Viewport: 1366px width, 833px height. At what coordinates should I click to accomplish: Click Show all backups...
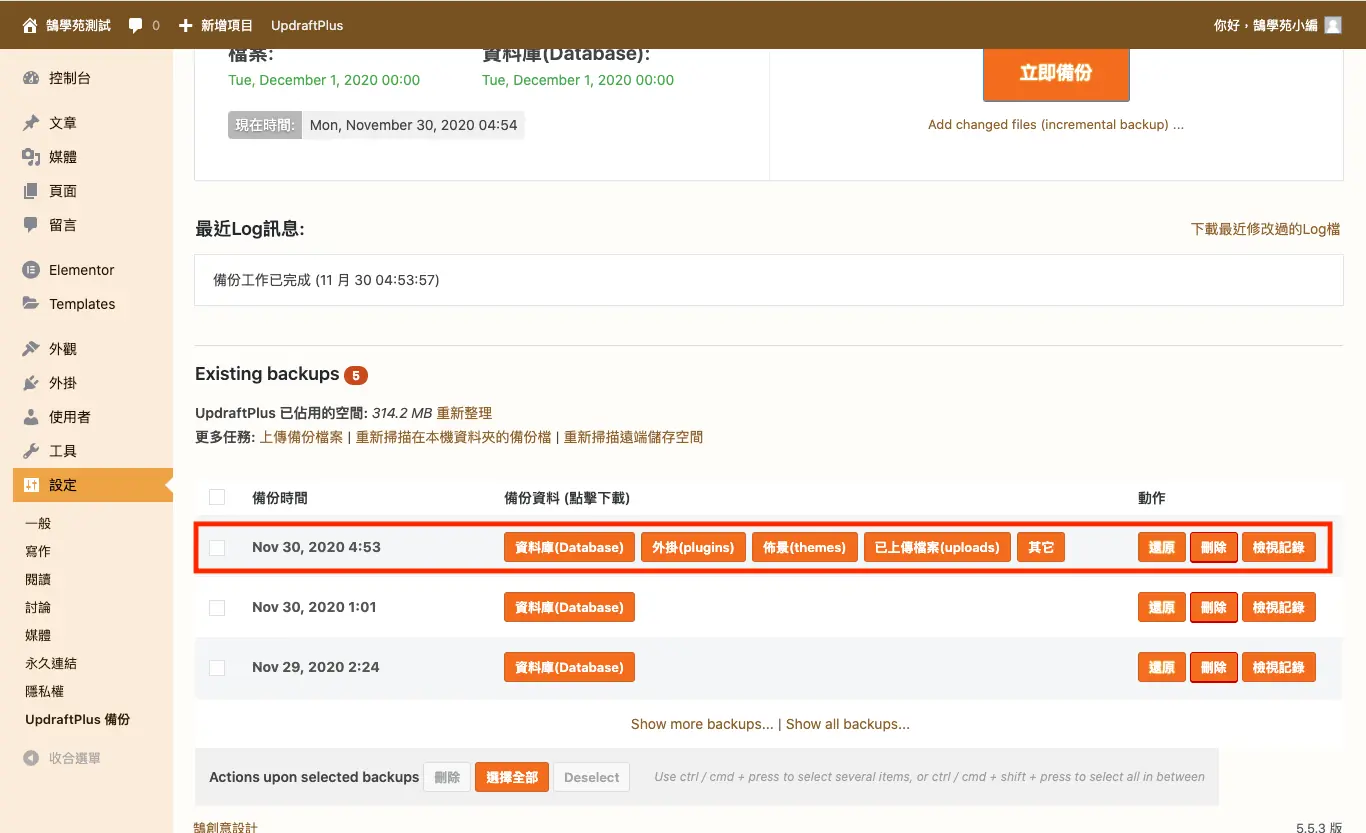click(x=848, y=724)
